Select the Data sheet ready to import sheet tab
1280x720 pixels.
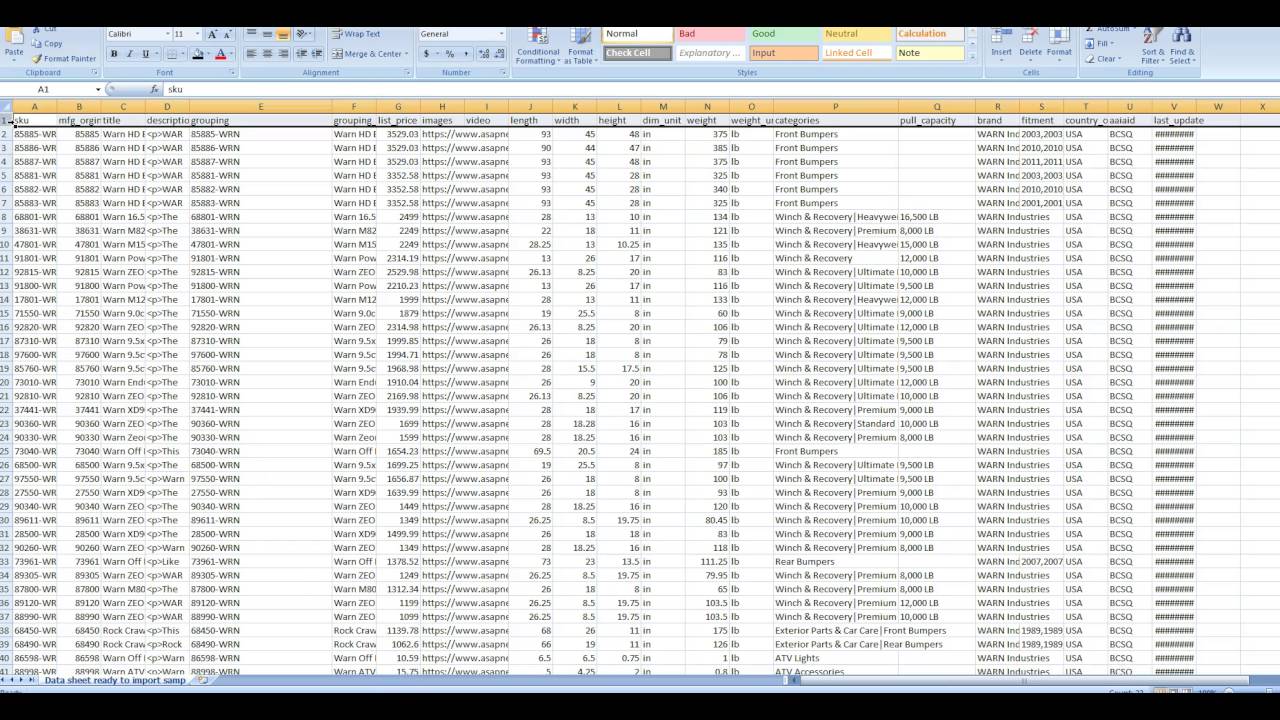click(x=115, y=680)
